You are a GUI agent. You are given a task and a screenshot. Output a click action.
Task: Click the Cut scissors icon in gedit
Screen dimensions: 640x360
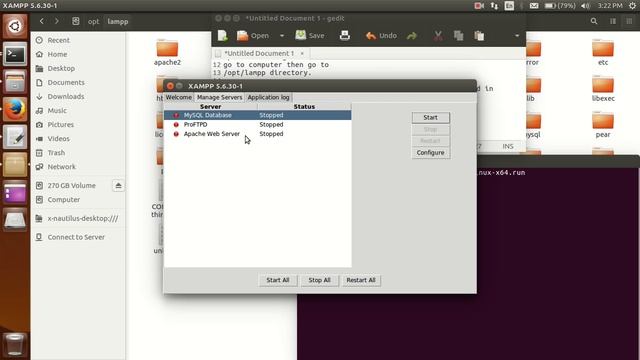(x=438, y=36)
